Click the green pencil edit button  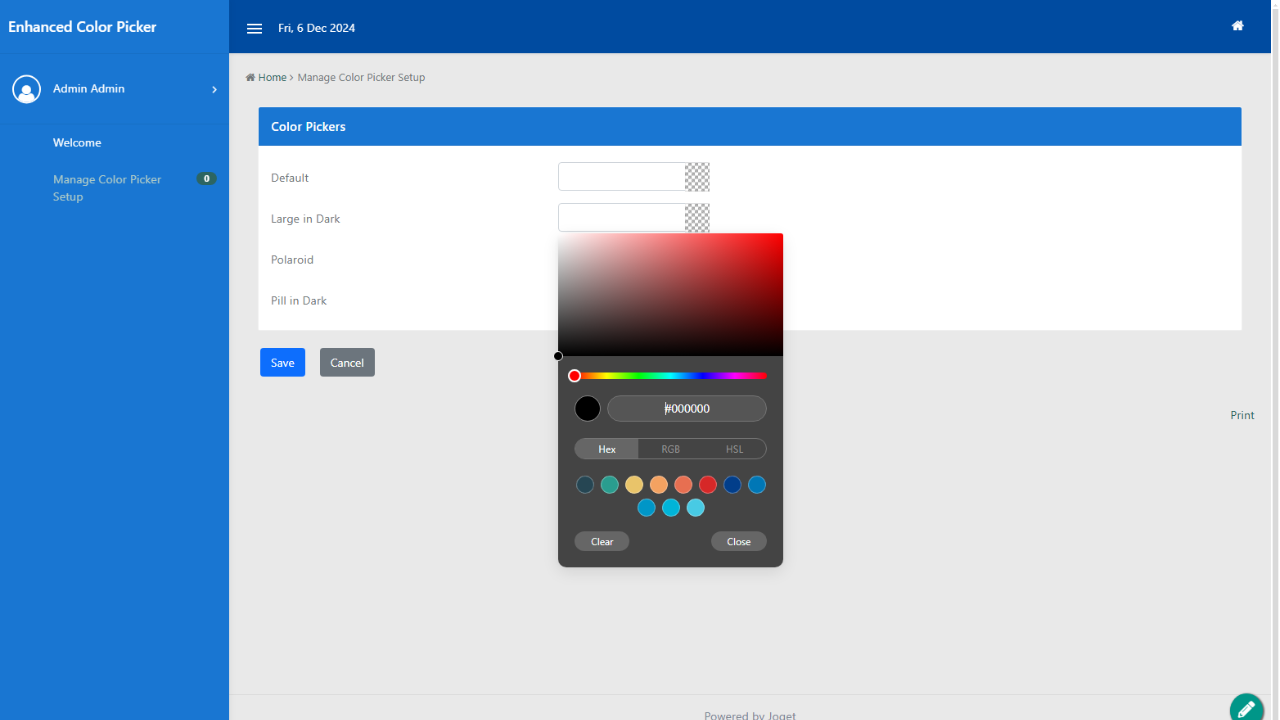[x=1246, y=708]
